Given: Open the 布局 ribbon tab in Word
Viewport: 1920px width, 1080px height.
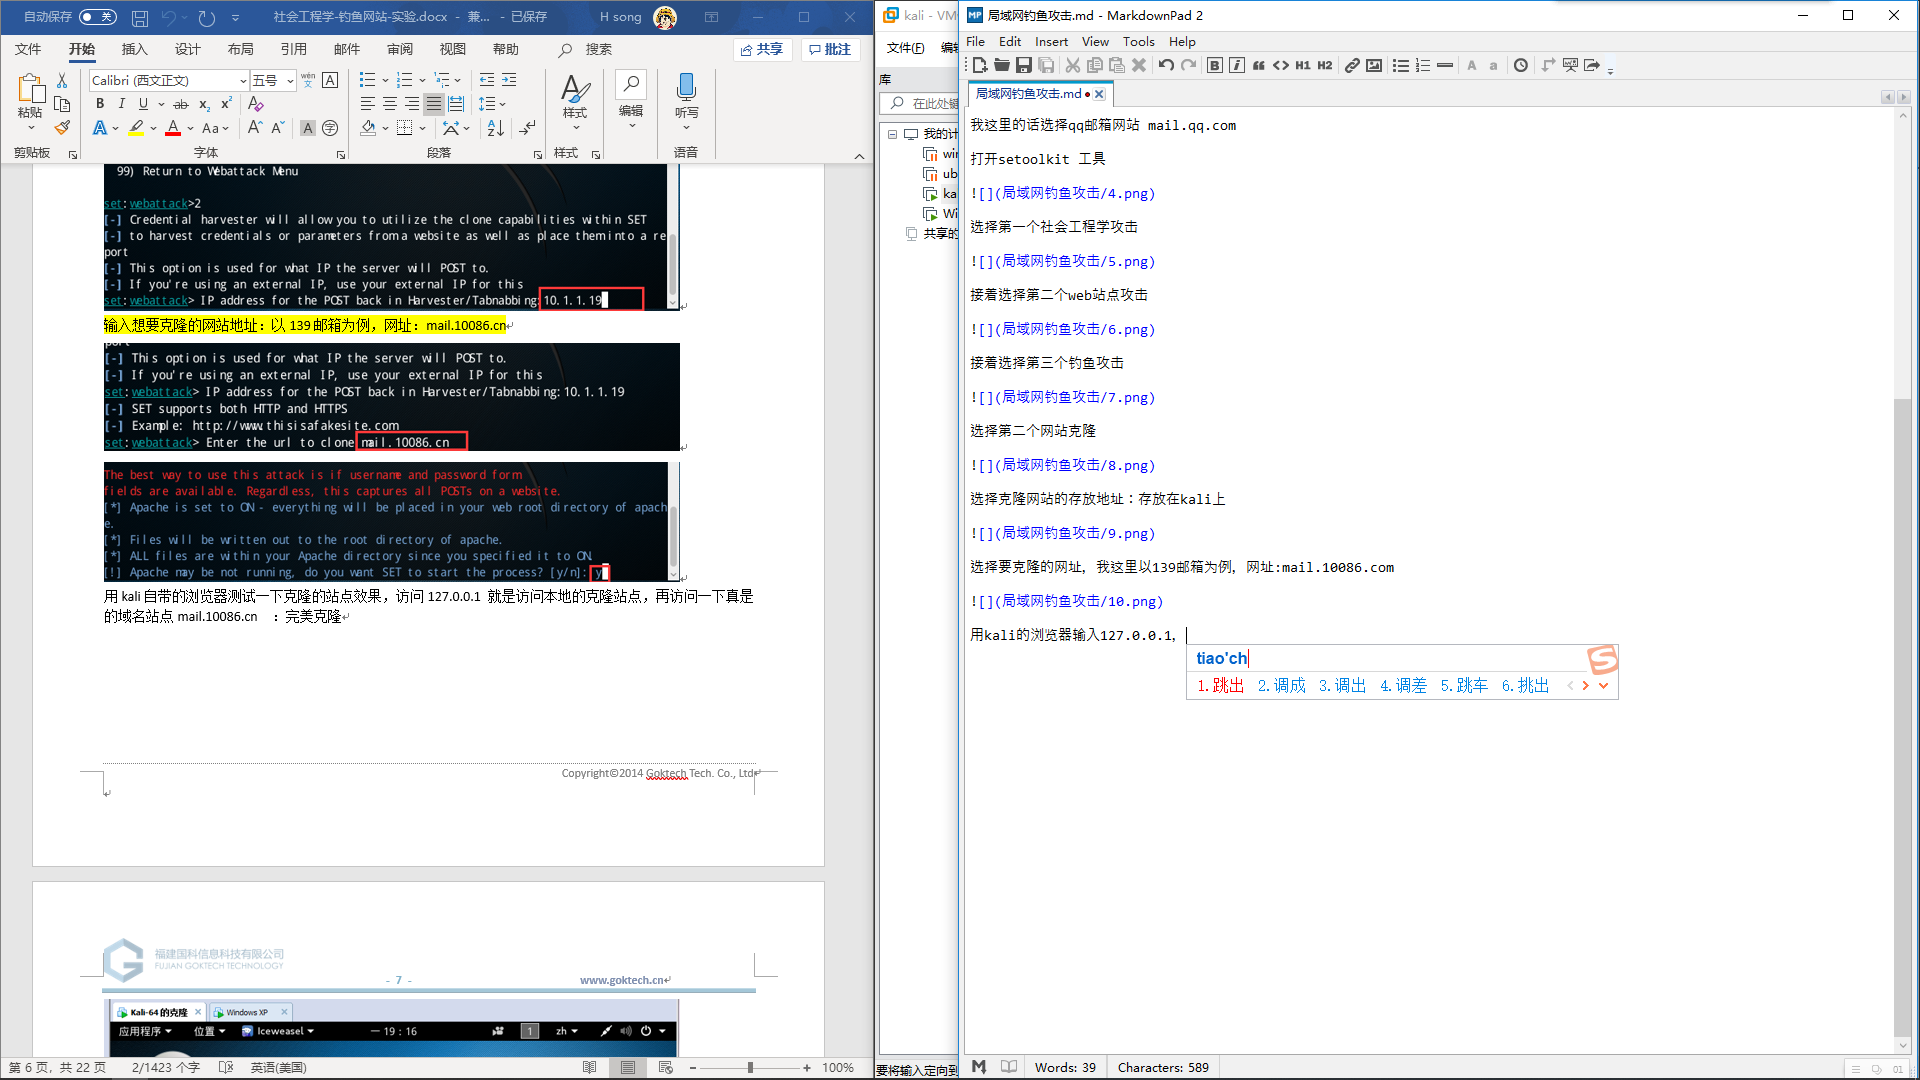Looking at the screenshot, I should (240, 49).
